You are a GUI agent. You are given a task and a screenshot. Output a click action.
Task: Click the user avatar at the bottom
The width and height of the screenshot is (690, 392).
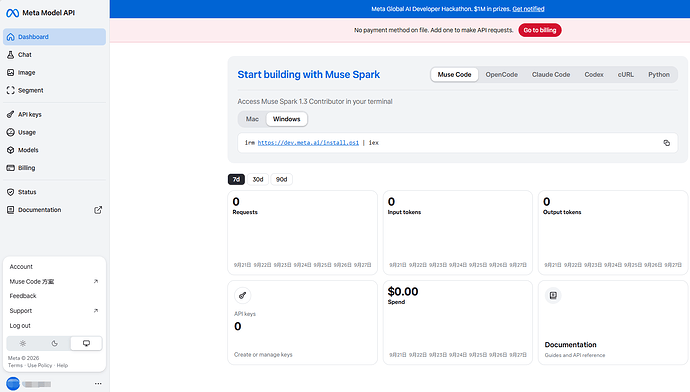(13, 384)
